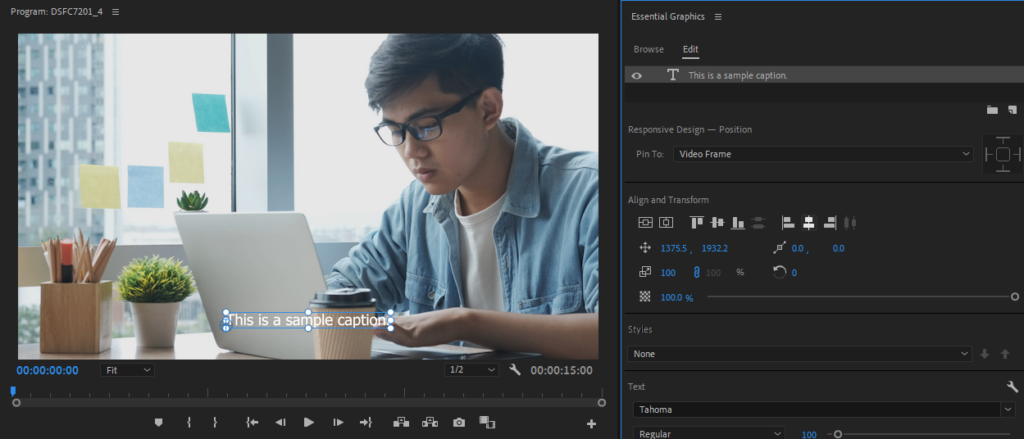Open program monitor wrench settings
The height and width of the screenshot is (439, 1024).
515,370
